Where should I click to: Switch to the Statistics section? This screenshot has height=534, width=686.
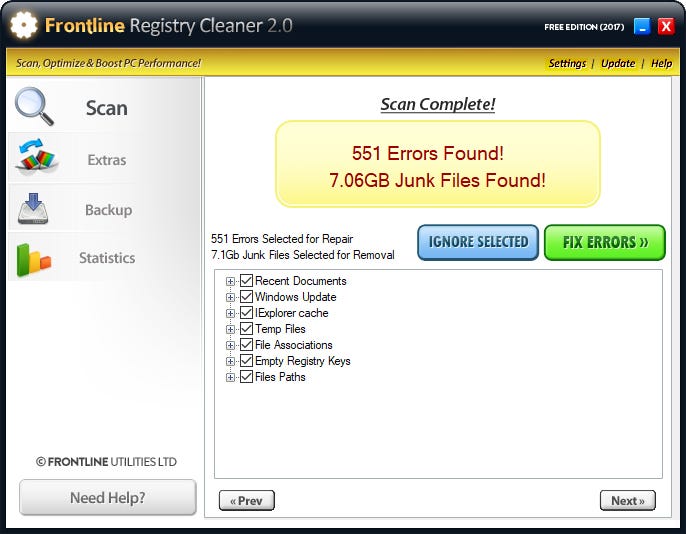click(107, 258)
